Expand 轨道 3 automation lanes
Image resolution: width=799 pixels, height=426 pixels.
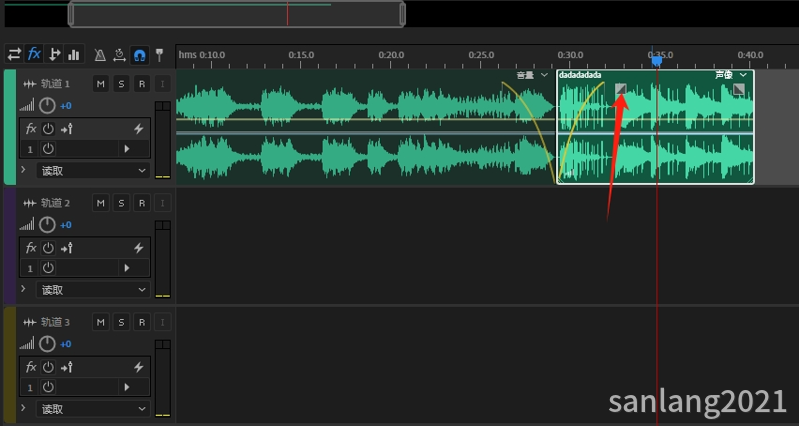tap(23, 407)
